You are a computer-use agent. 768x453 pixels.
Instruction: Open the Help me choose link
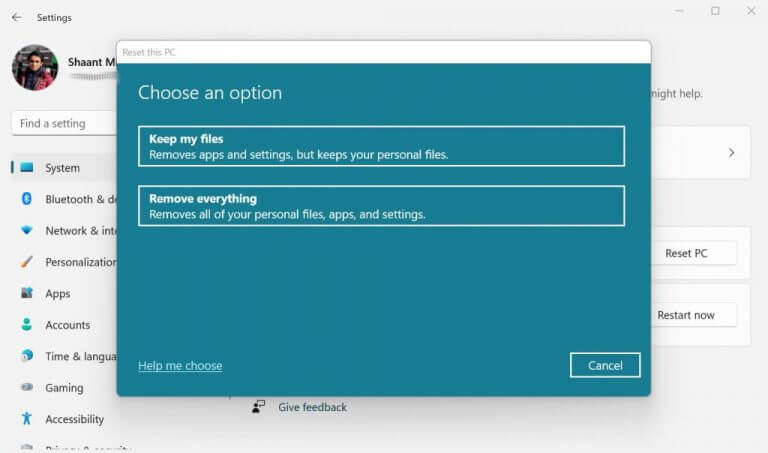(x=180, y=366)
